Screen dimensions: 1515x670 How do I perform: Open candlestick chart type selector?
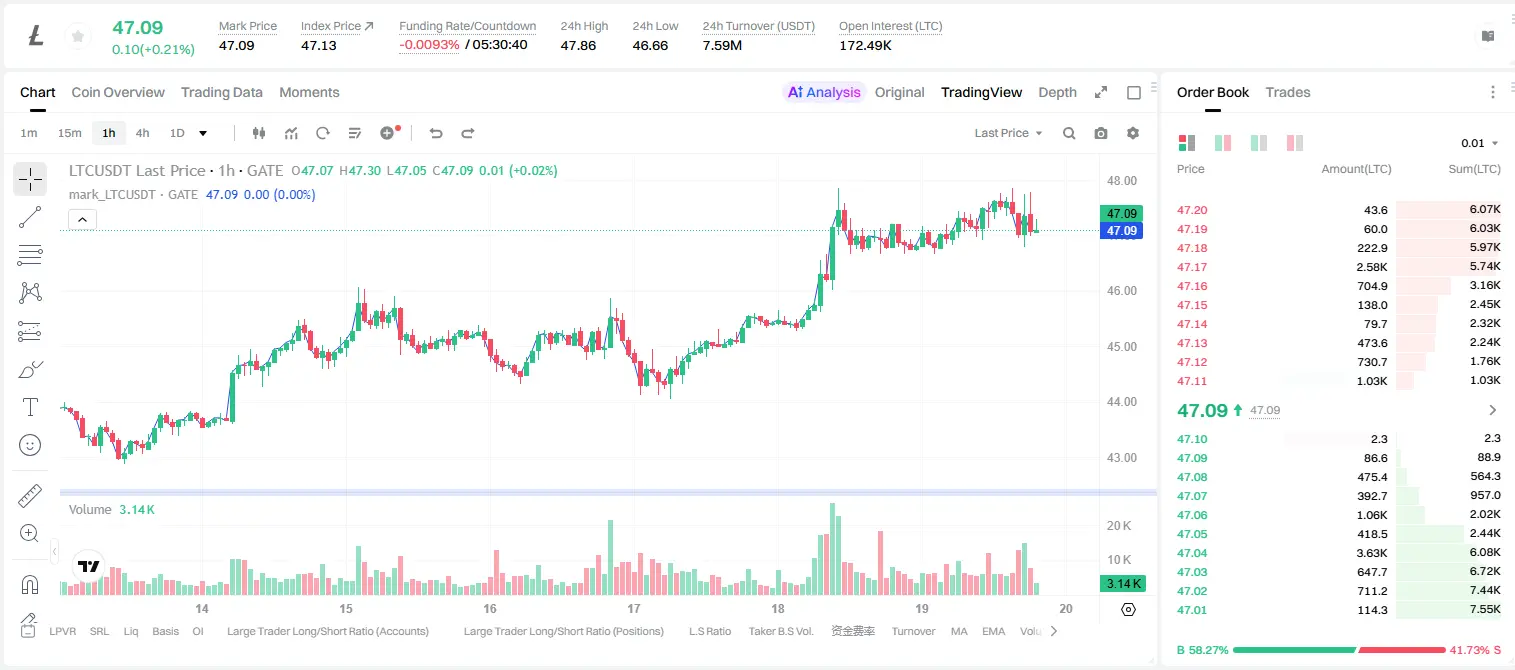[259, 133]
